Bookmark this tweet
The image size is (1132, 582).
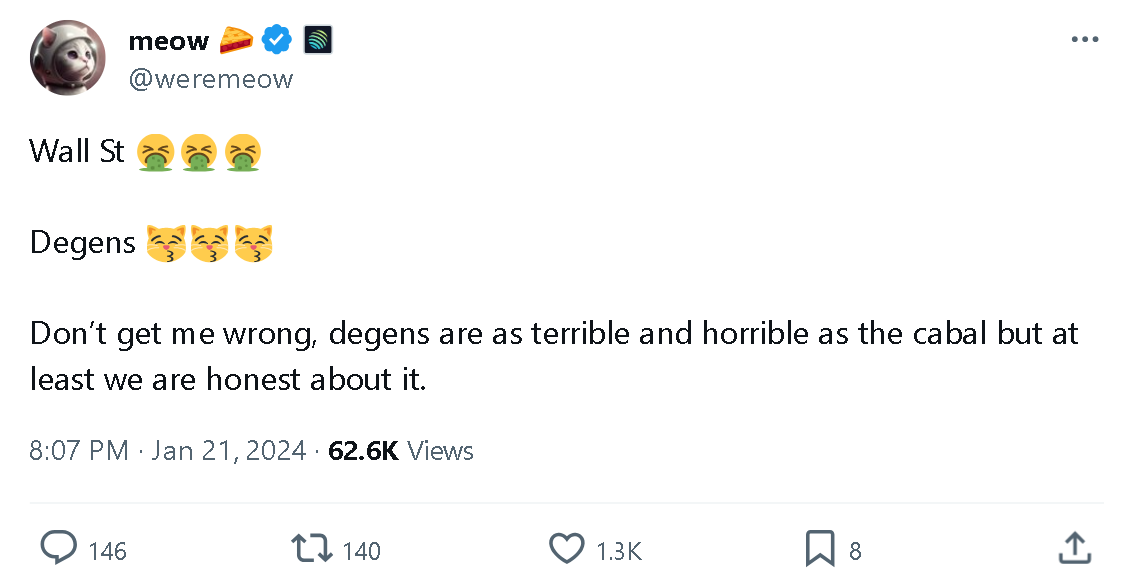tap(820, 548)
